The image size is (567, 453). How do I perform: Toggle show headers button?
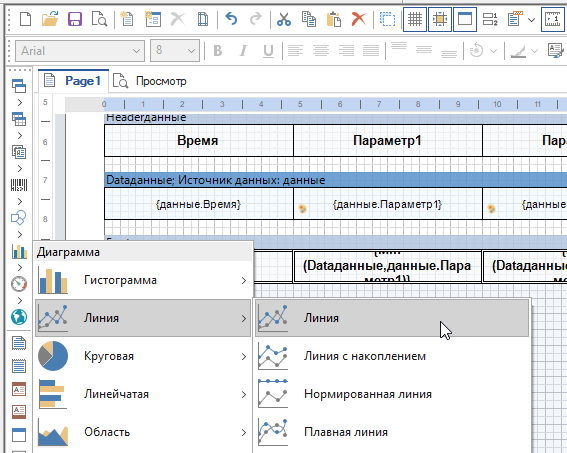pos(465,19)
